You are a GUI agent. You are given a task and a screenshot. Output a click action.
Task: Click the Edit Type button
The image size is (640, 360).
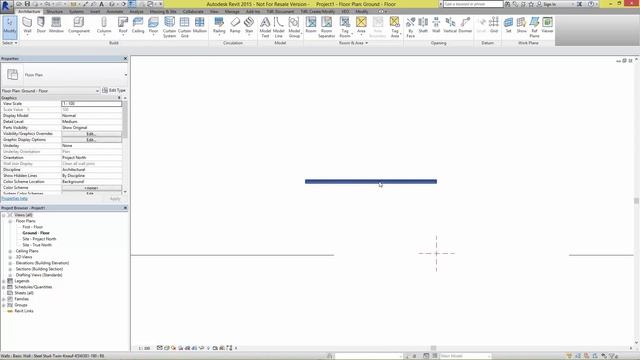click(114, 90)
